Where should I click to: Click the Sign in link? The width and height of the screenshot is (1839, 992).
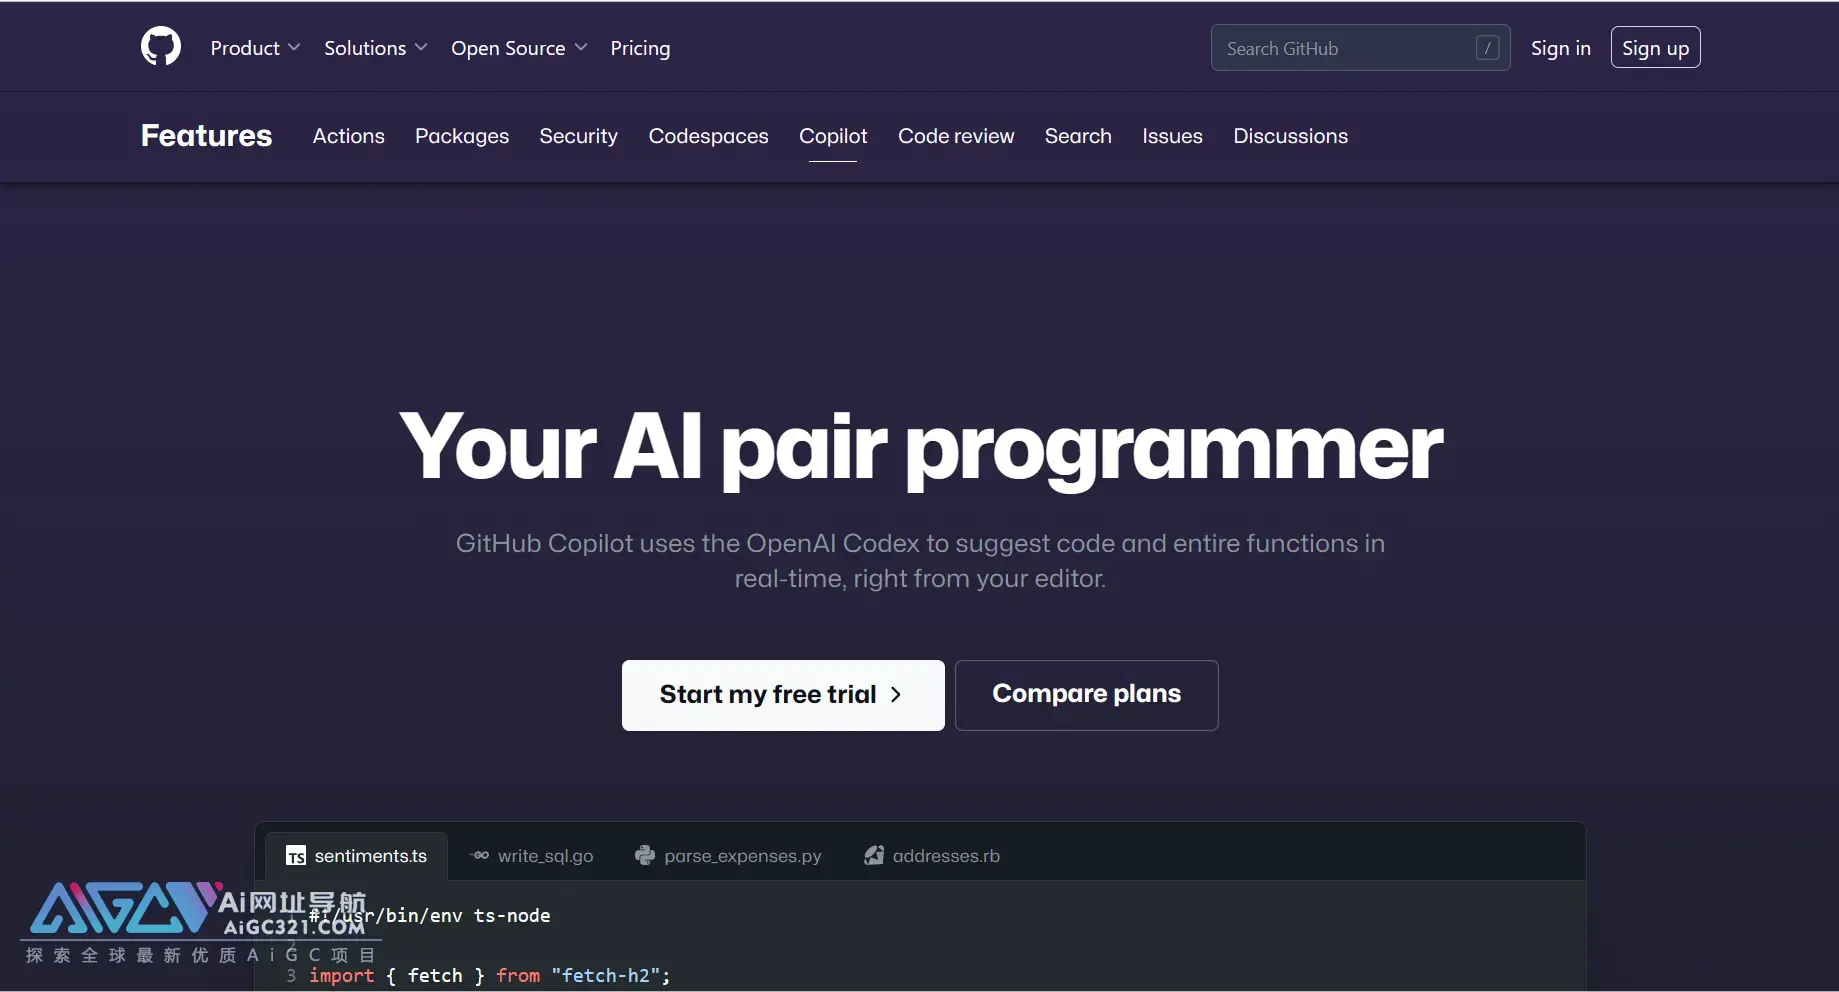tap(1560, 48)
